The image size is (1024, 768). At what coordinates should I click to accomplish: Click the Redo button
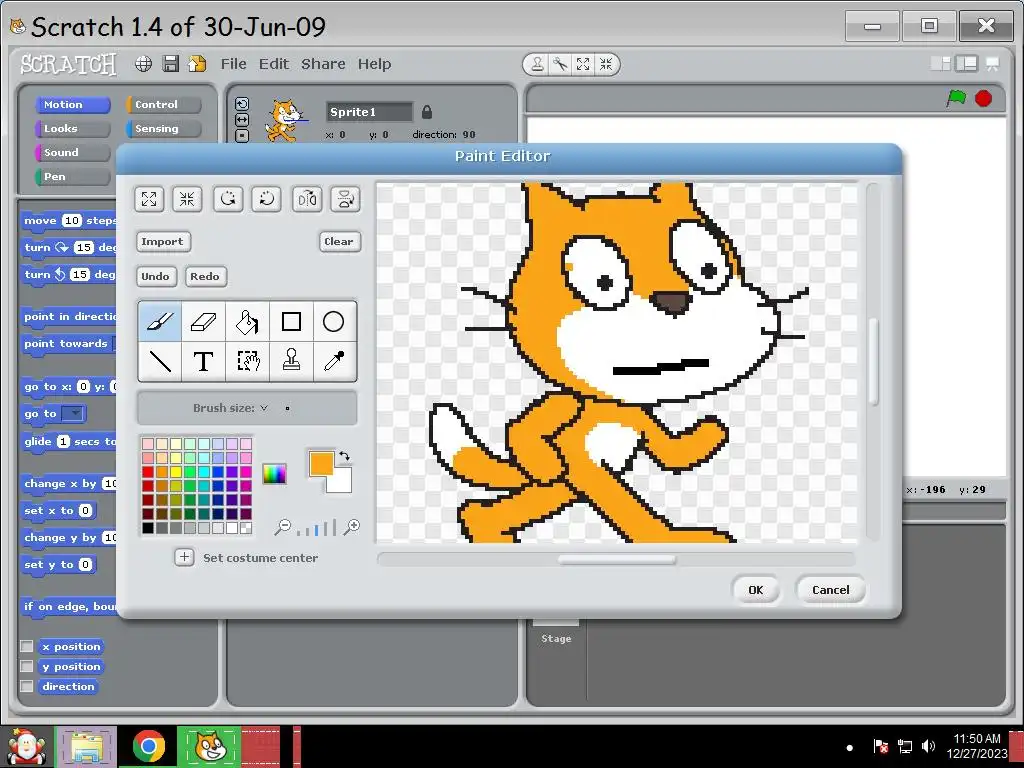tap(205, 276)
